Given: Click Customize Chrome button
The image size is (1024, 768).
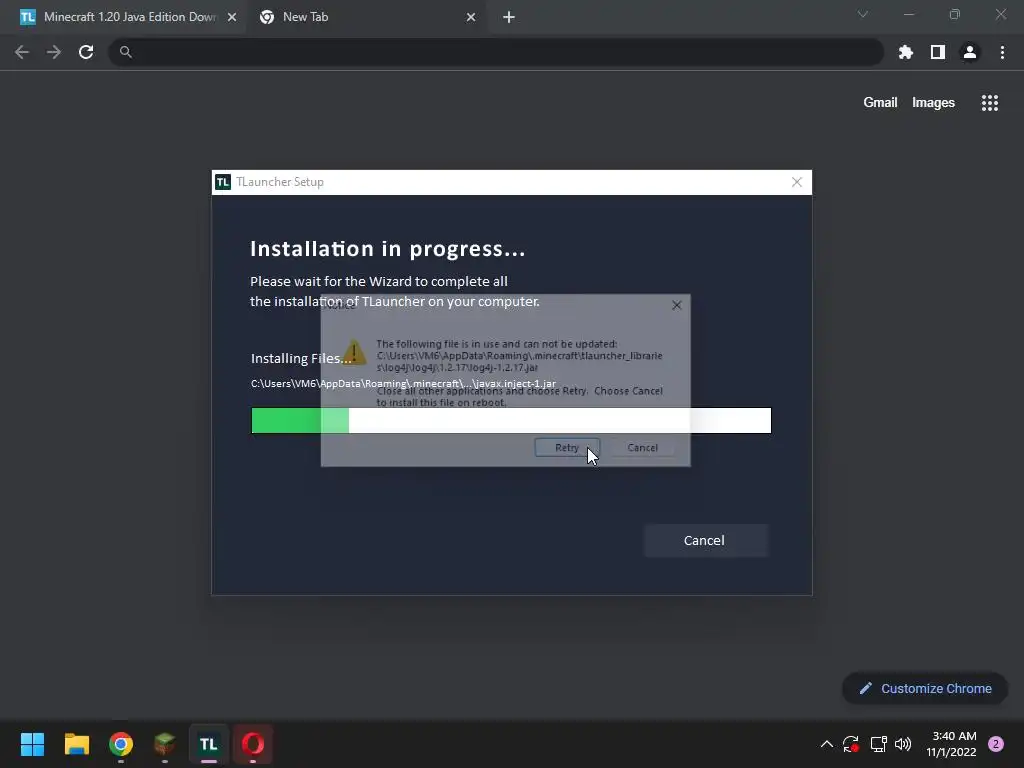Looking at the screenshot, I should click(925, 688).
